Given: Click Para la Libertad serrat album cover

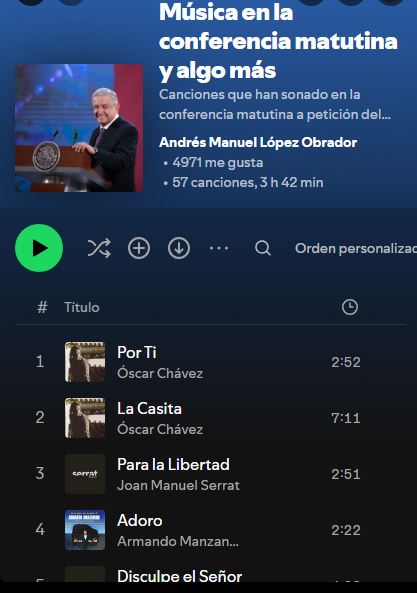Looking at the screenshot, I should tap(85, 474).
